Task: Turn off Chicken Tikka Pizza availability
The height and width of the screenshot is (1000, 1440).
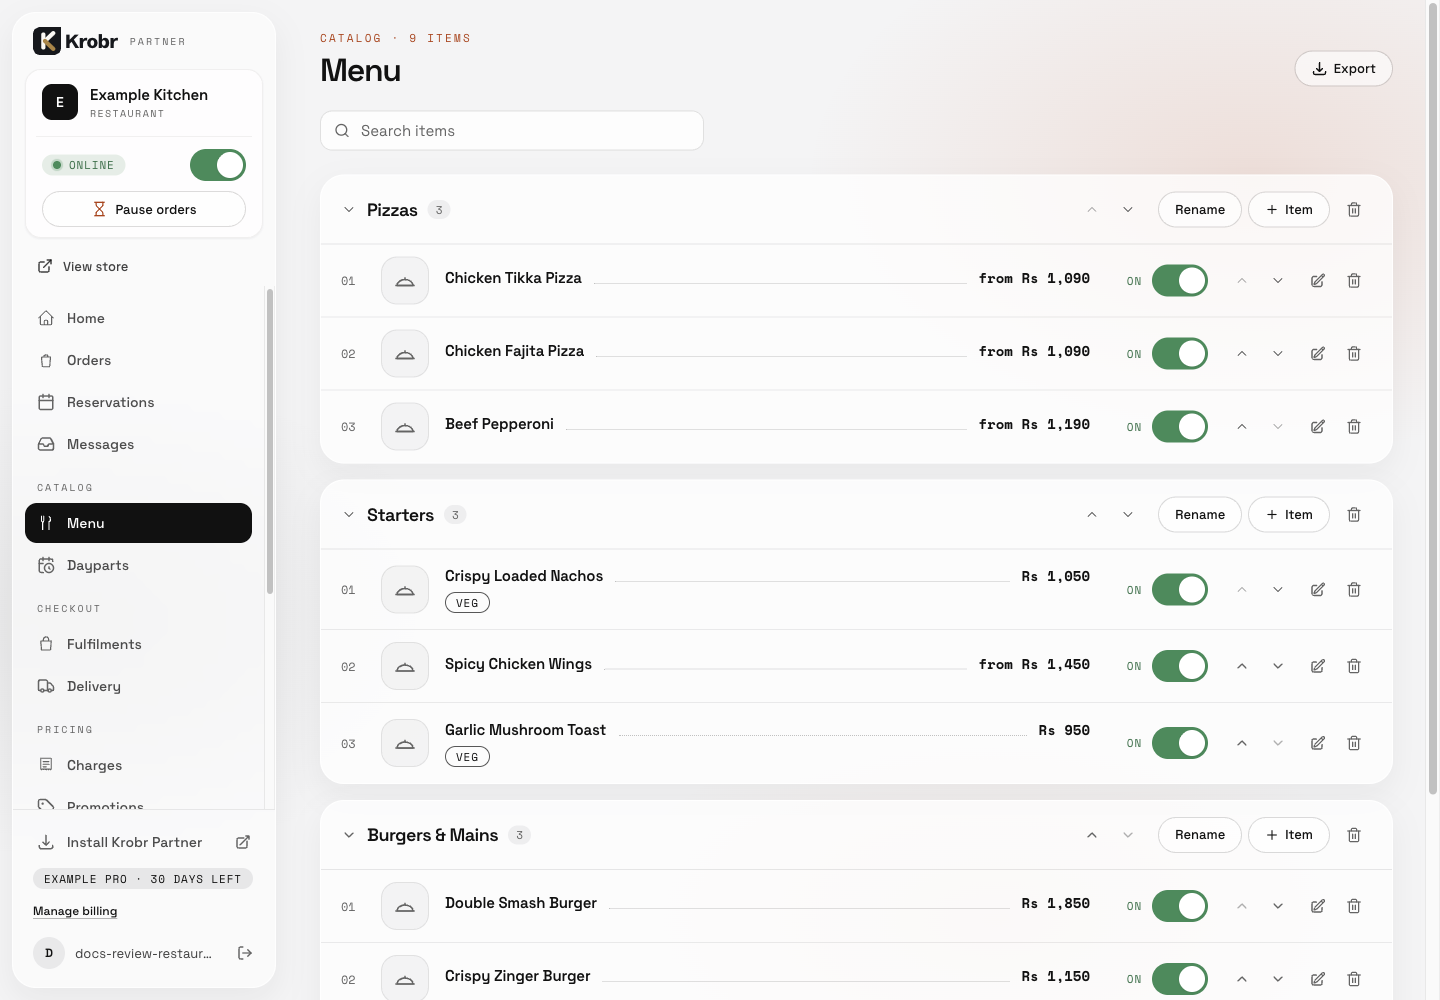Action: click(x=1180, y=281)
